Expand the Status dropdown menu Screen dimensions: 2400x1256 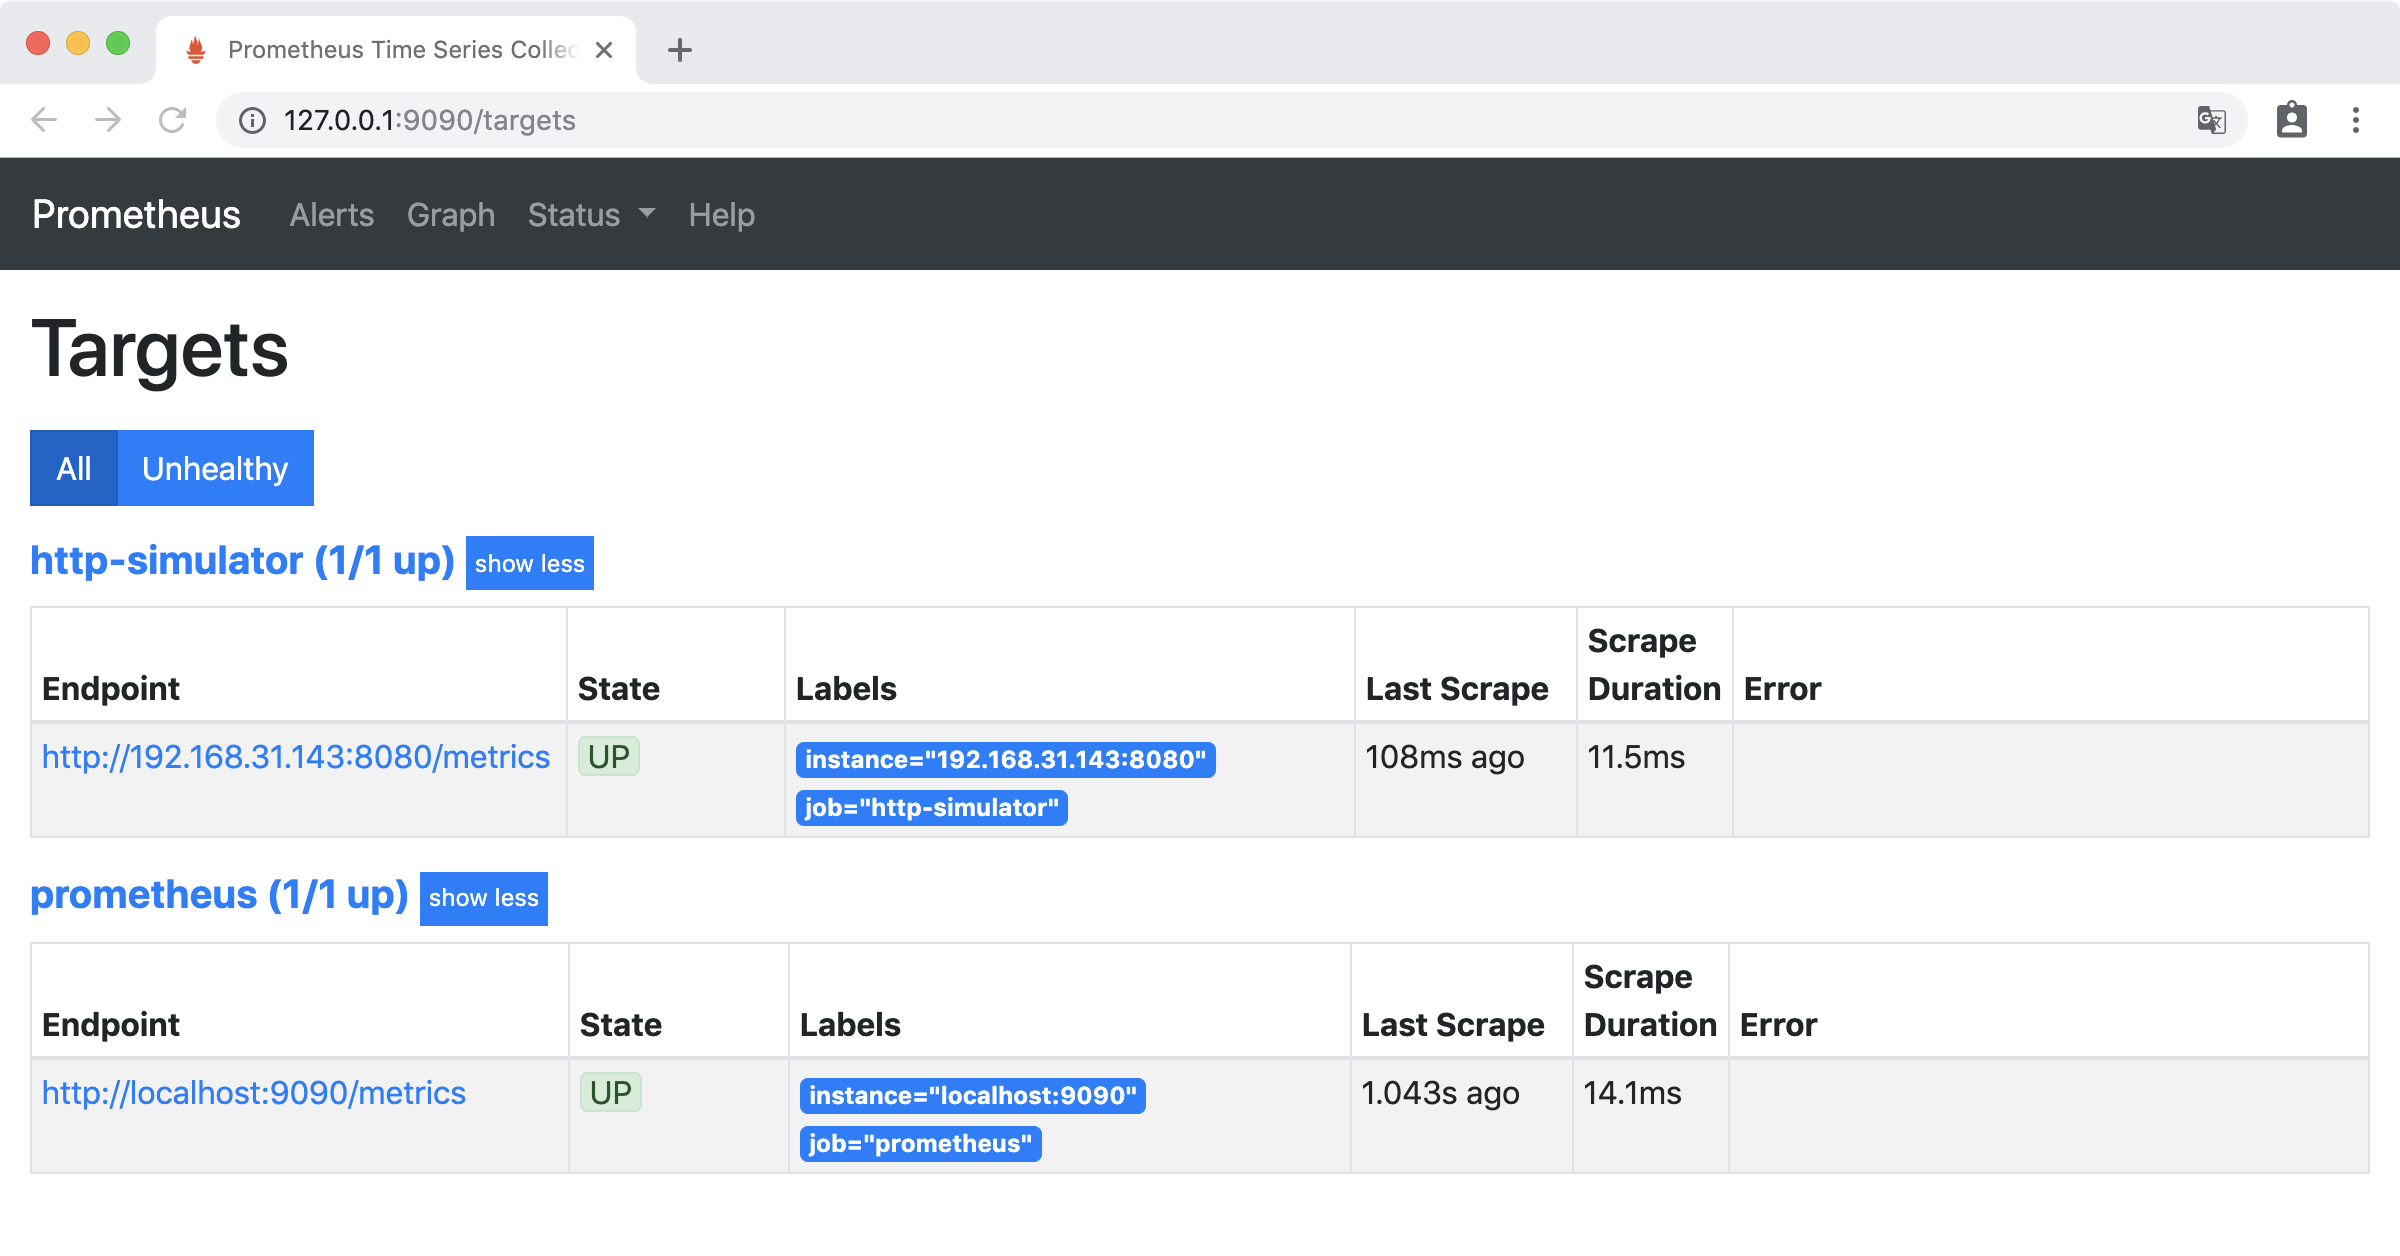point(591,214)
